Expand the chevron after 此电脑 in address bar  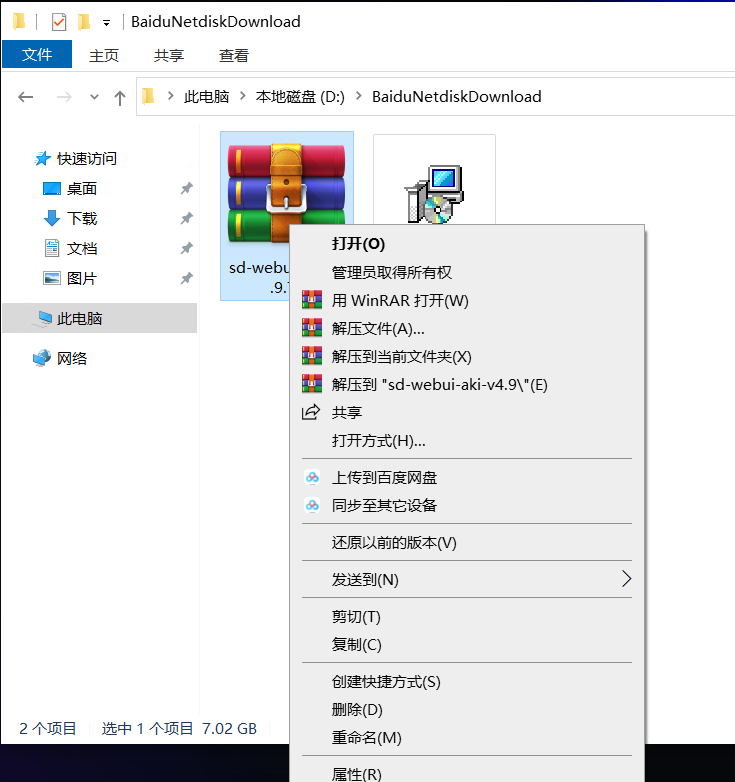click(x=243, y=96)
